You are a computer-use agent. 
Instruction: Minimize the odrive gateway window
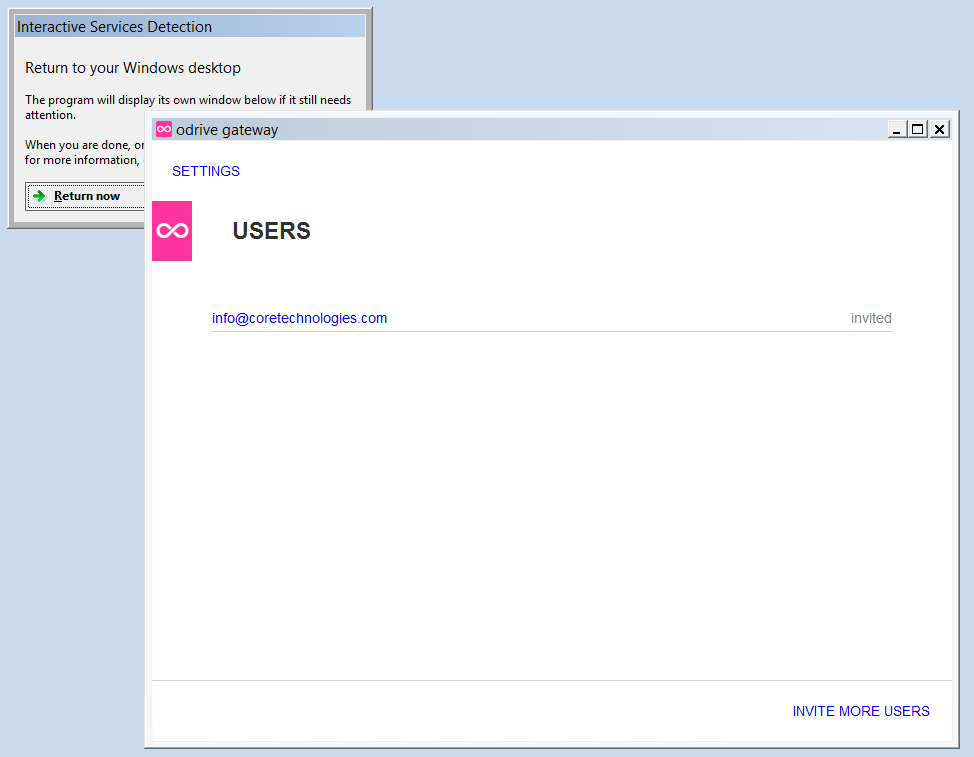click(x=896, y=129)
